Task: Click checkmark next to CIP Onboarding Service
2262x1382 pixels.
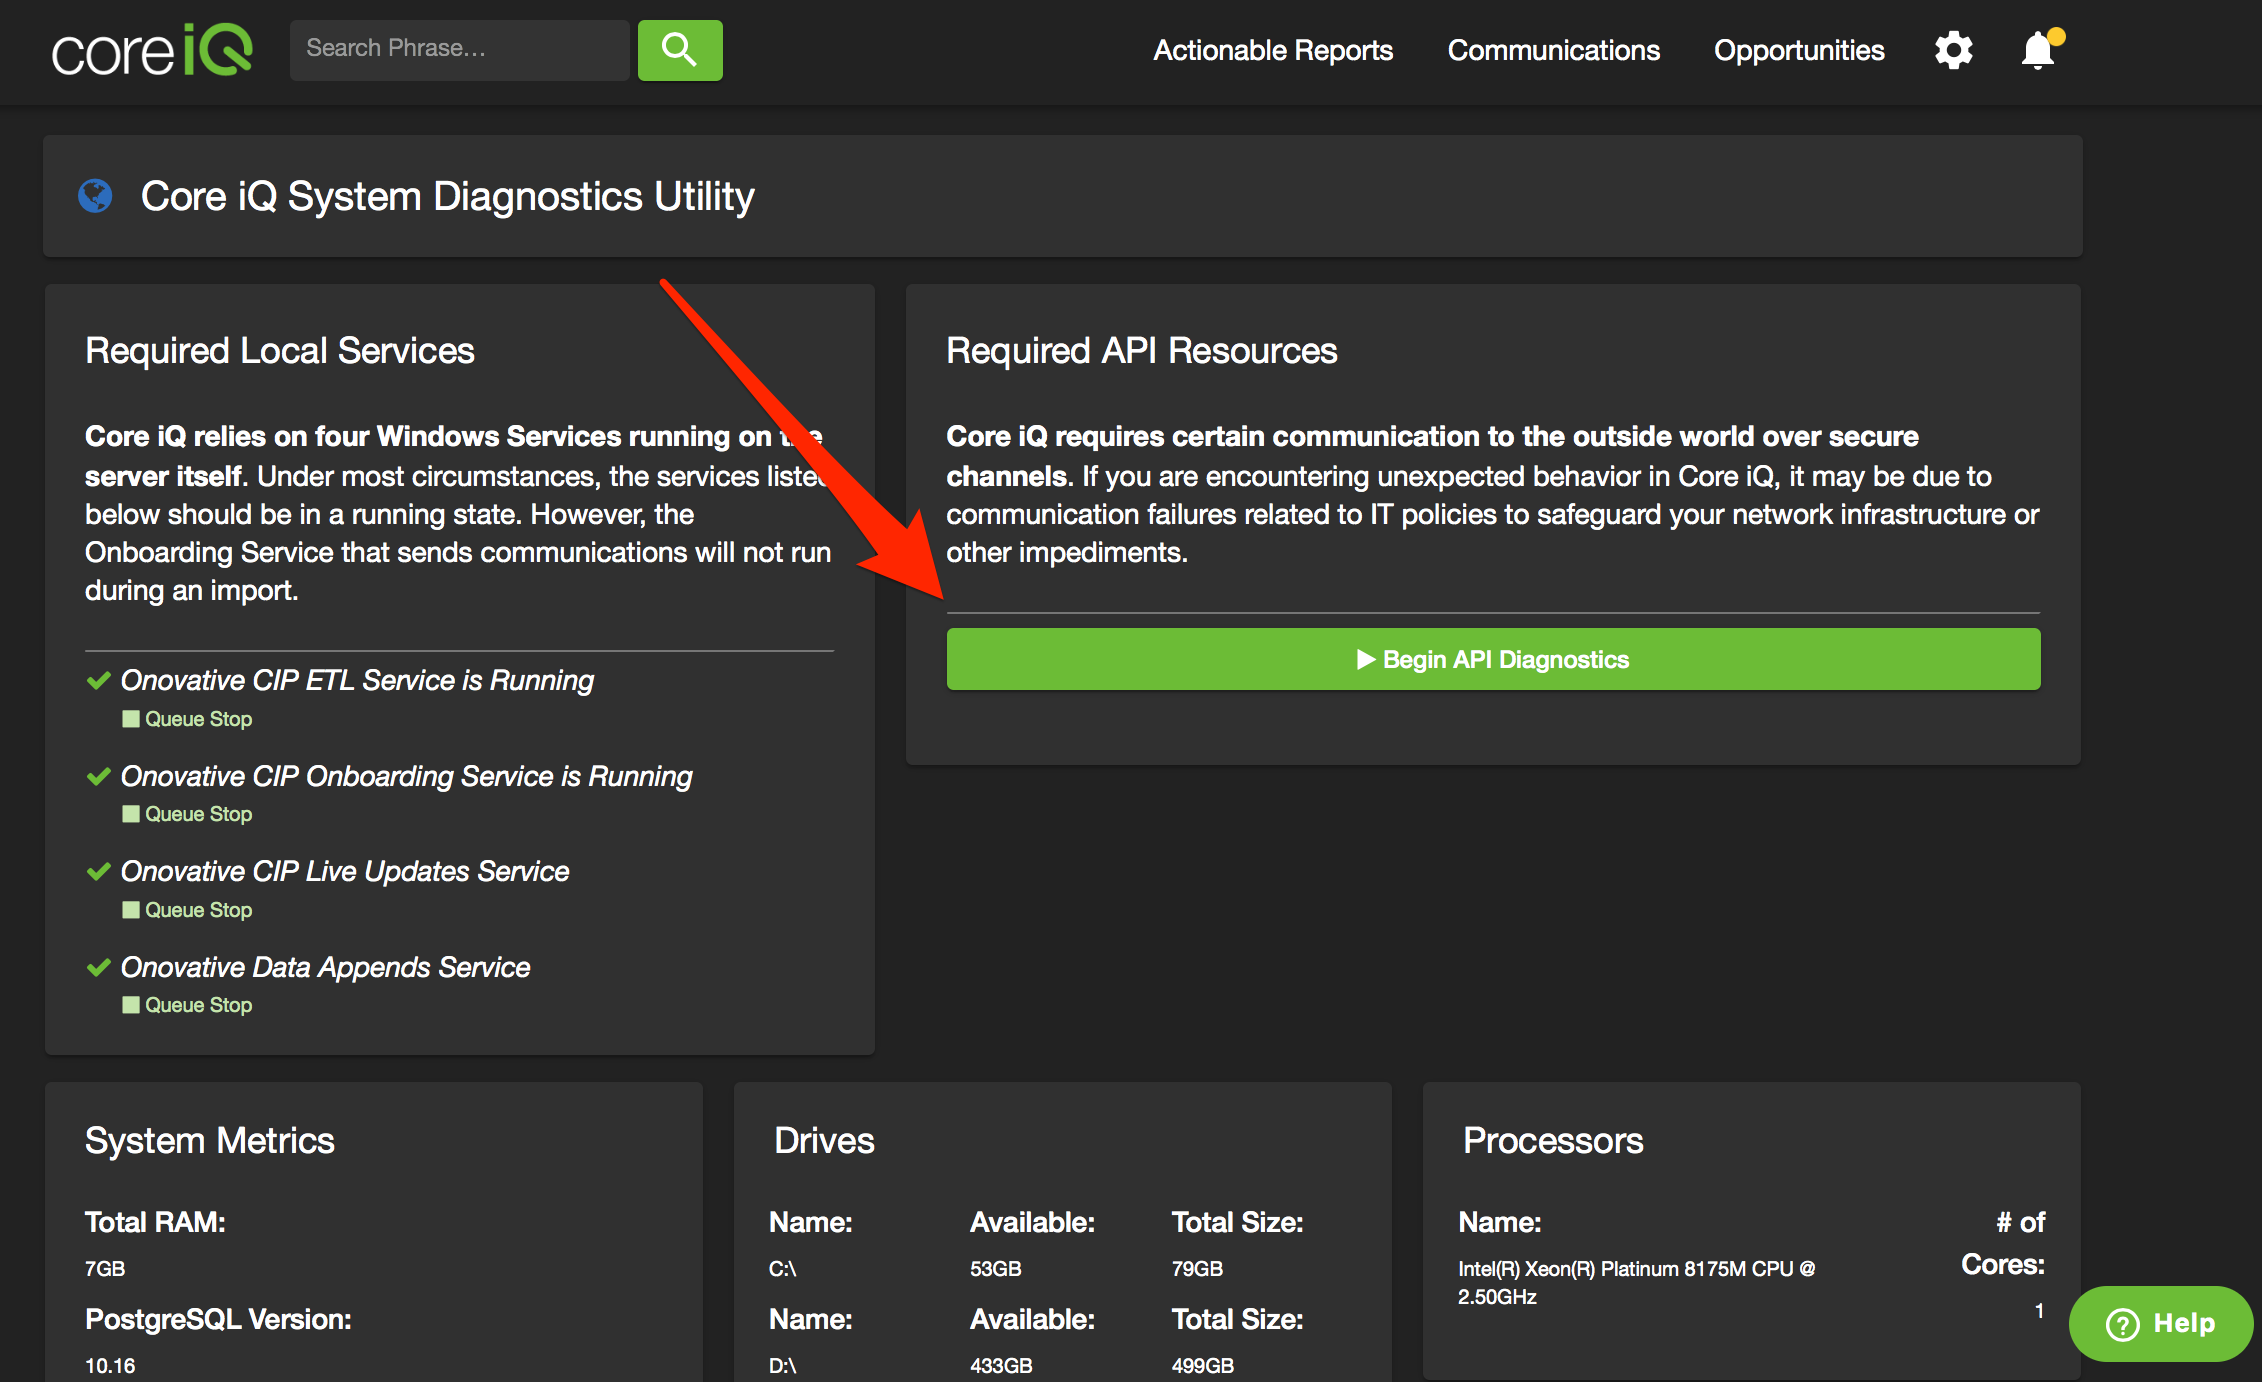Action: (x=98, y=777)
